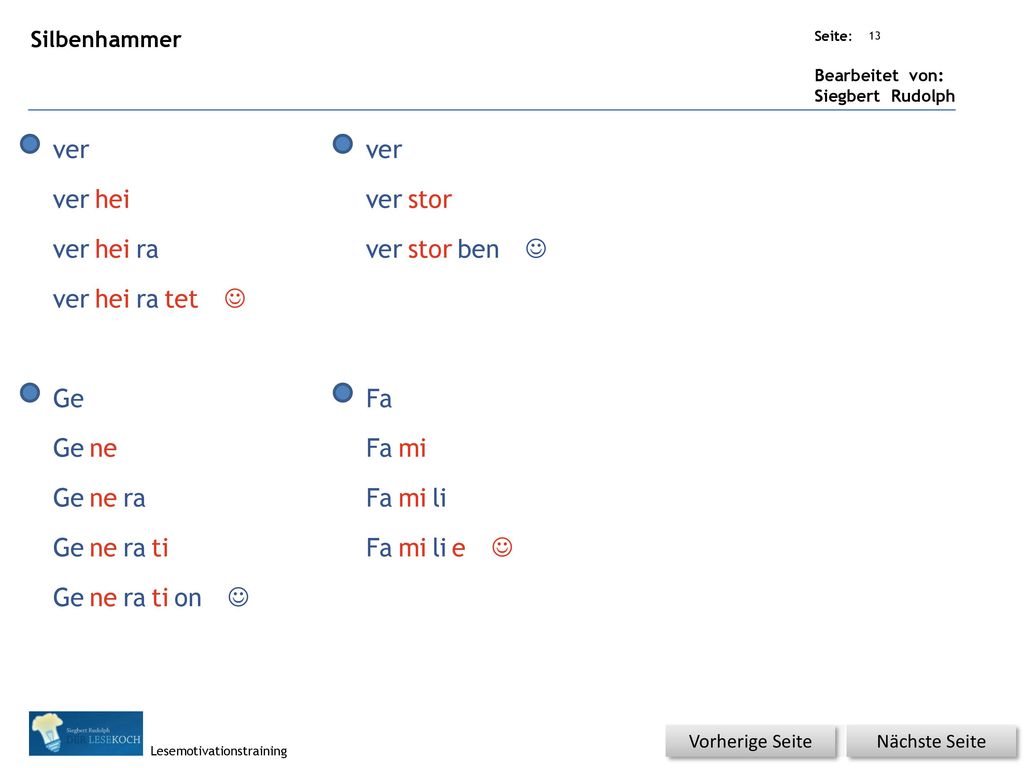
Task: Click the Lesemotivationstraining label
Action: [x=219, y=751]
